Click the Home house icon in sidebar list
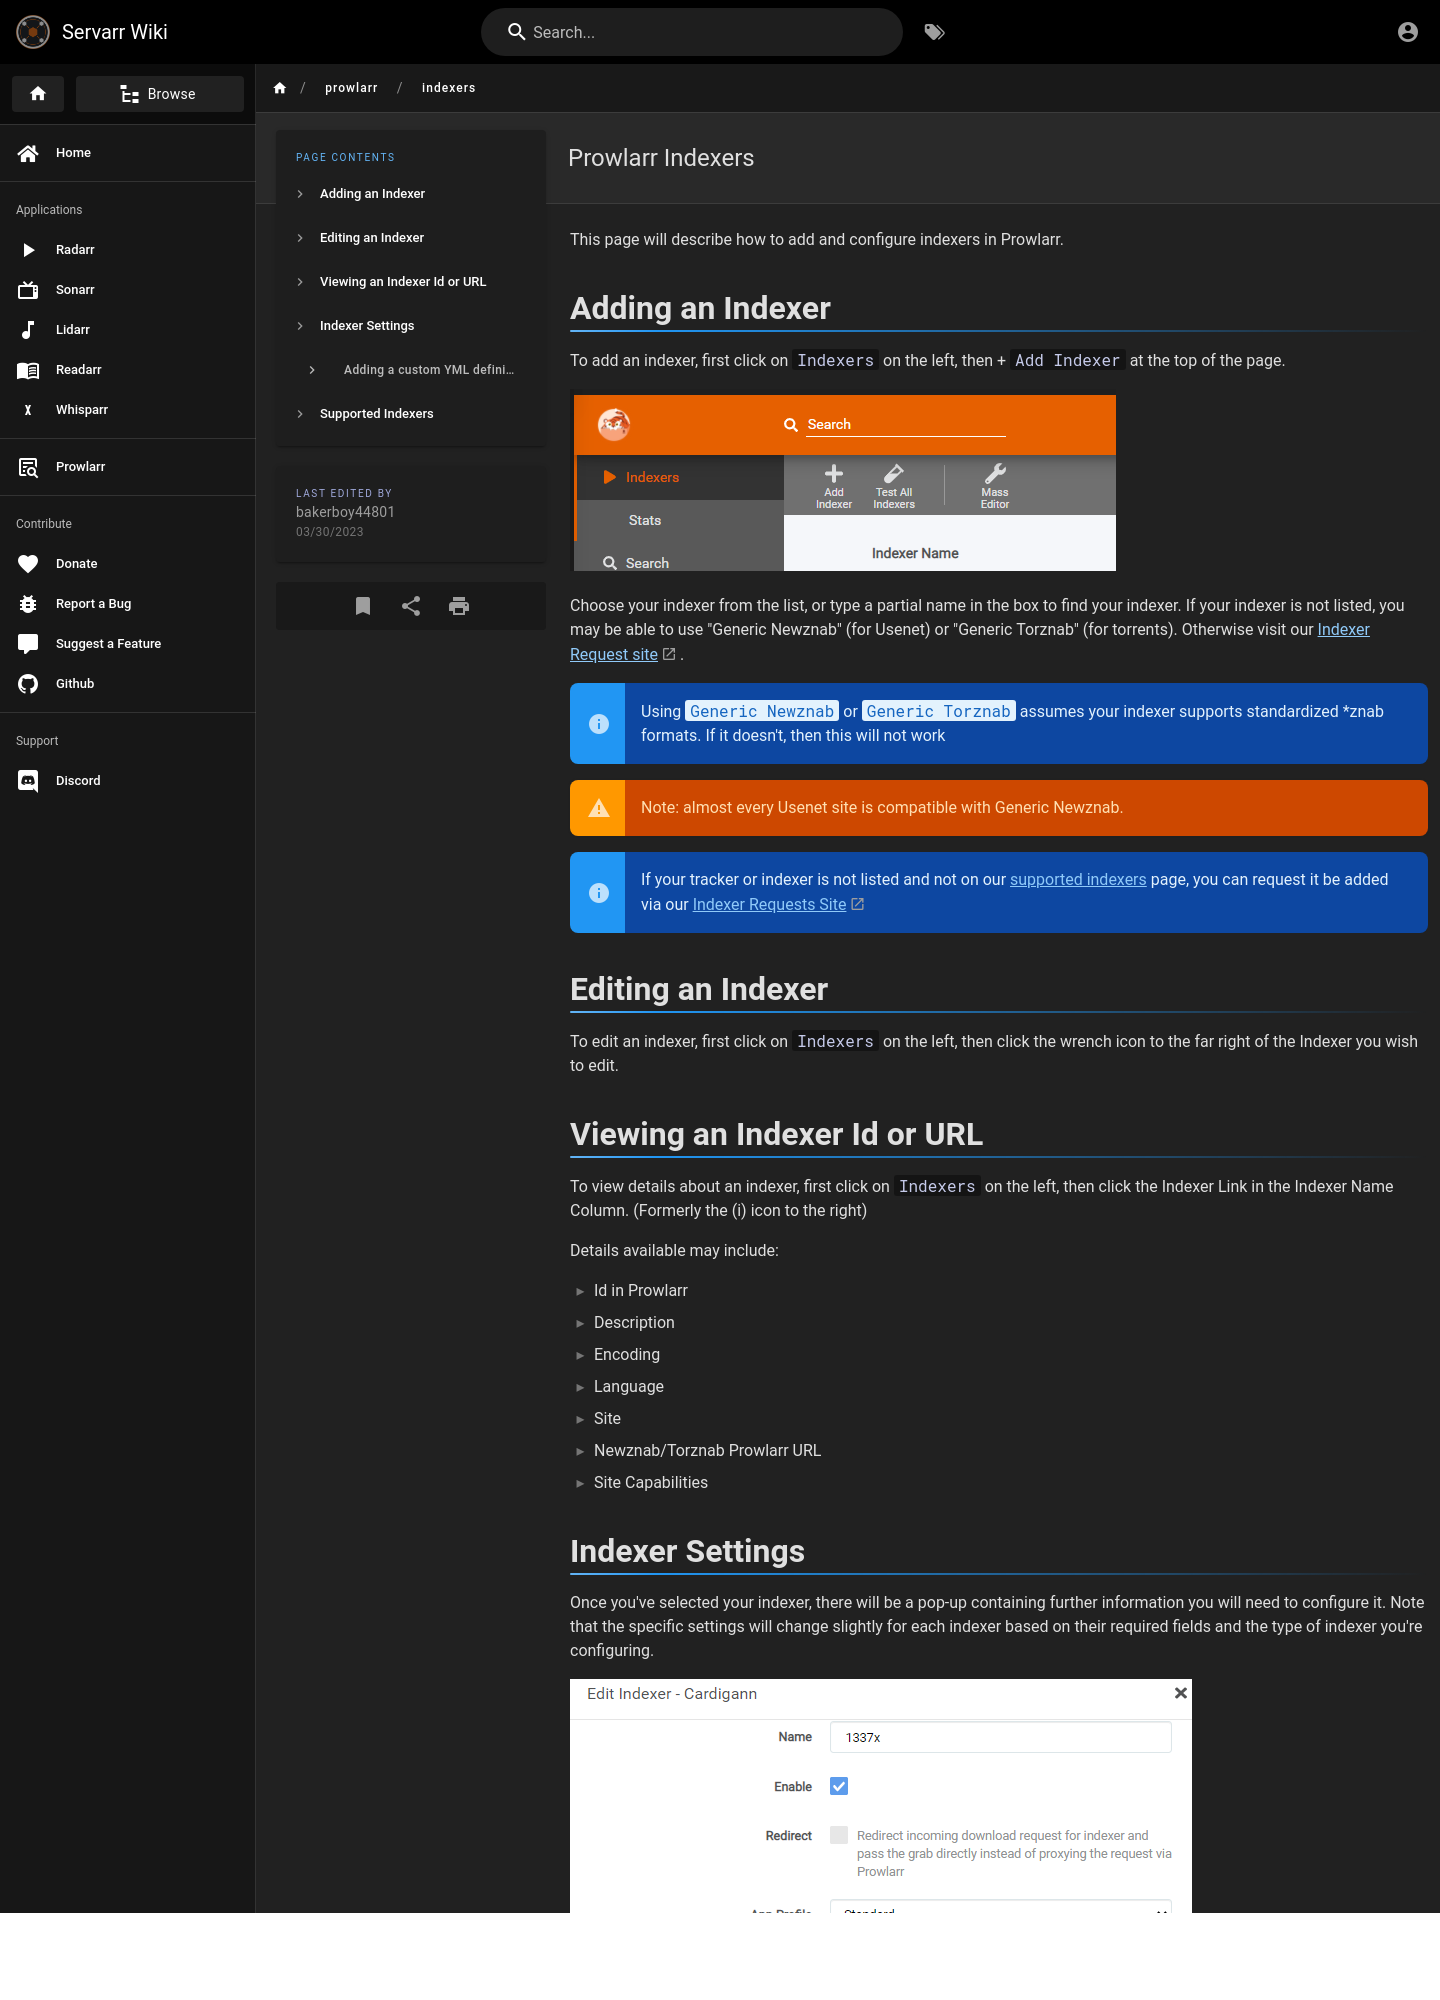 click(28, 153)
